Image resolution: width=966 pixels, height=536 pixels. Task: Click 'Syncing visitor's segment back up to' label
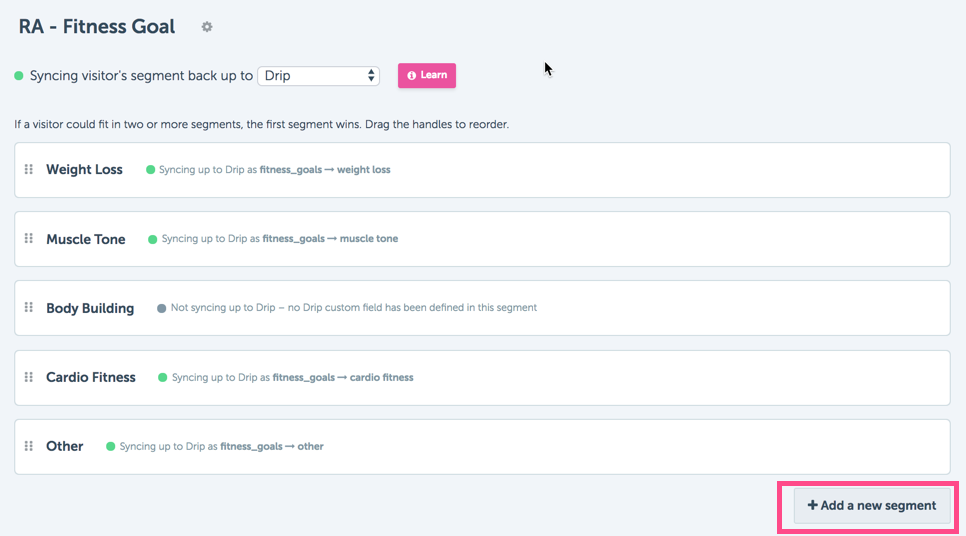click(x=141, y=76)
